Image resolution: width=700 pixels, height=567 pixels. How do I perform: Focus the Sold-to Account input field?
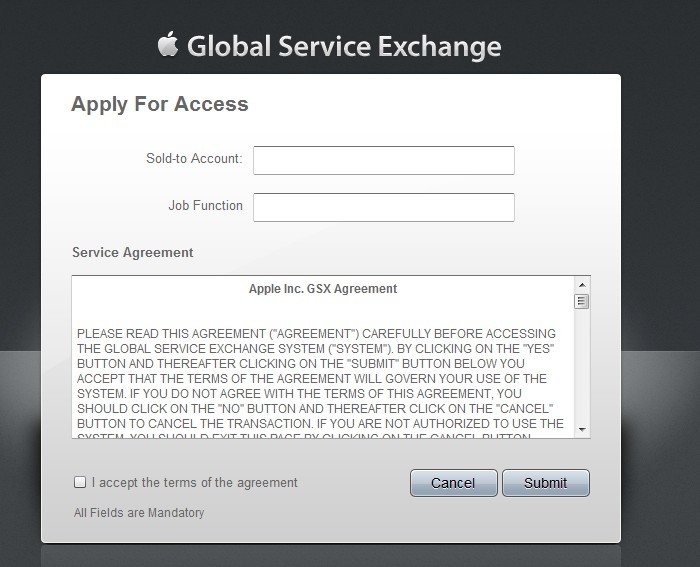pos(384,160)
